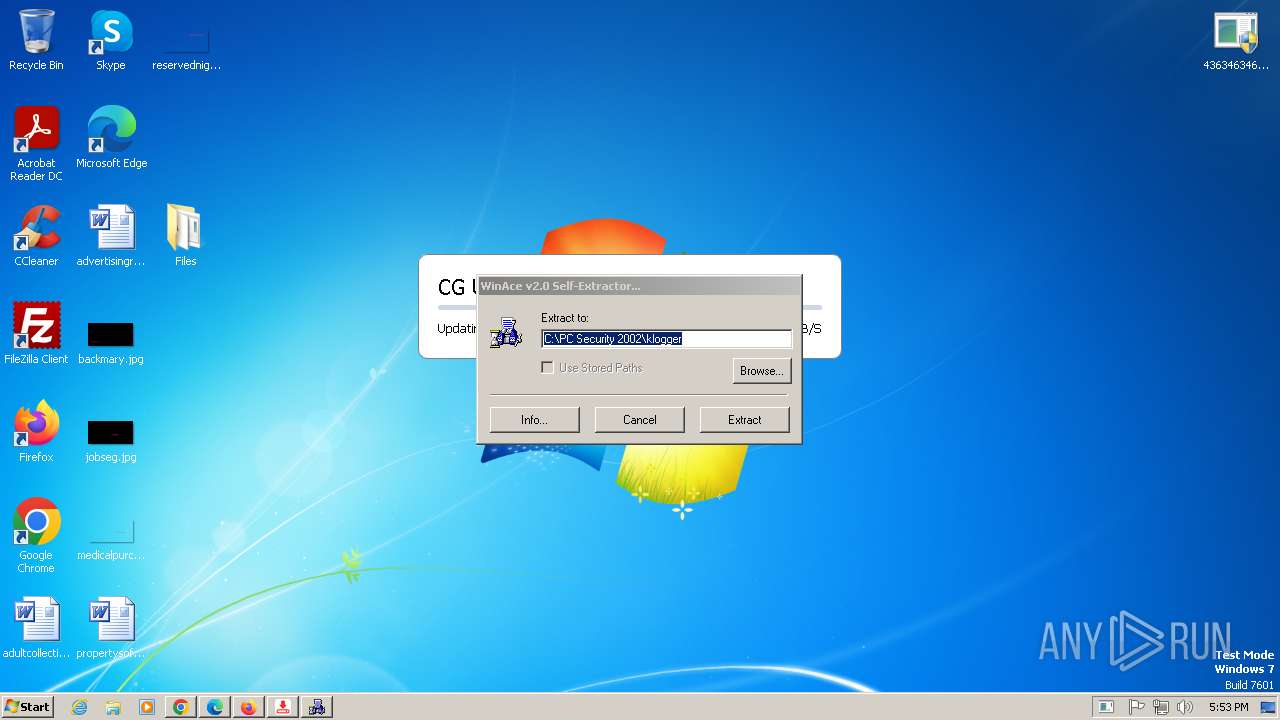
Task: Select the backmary.jpg image file
Action: coord(111,341)
